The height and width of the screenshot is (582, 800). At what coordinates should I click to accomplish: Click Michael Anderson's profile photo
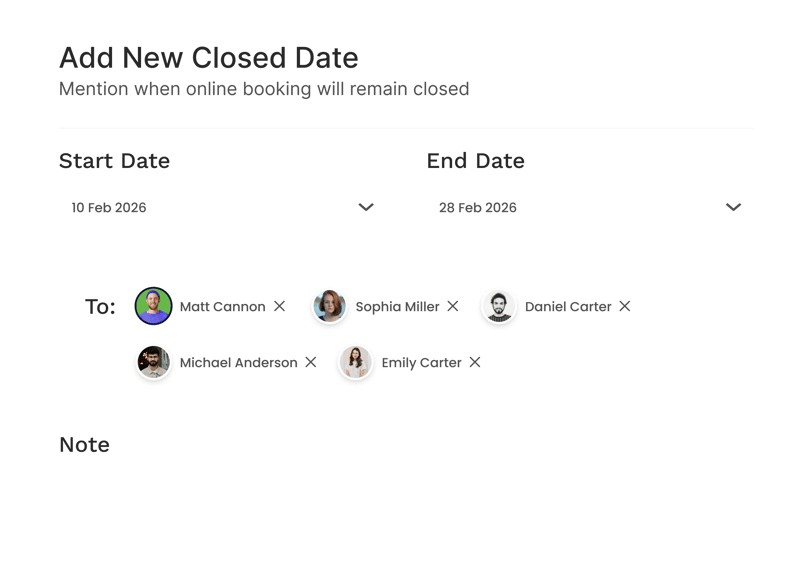[154, 362]
